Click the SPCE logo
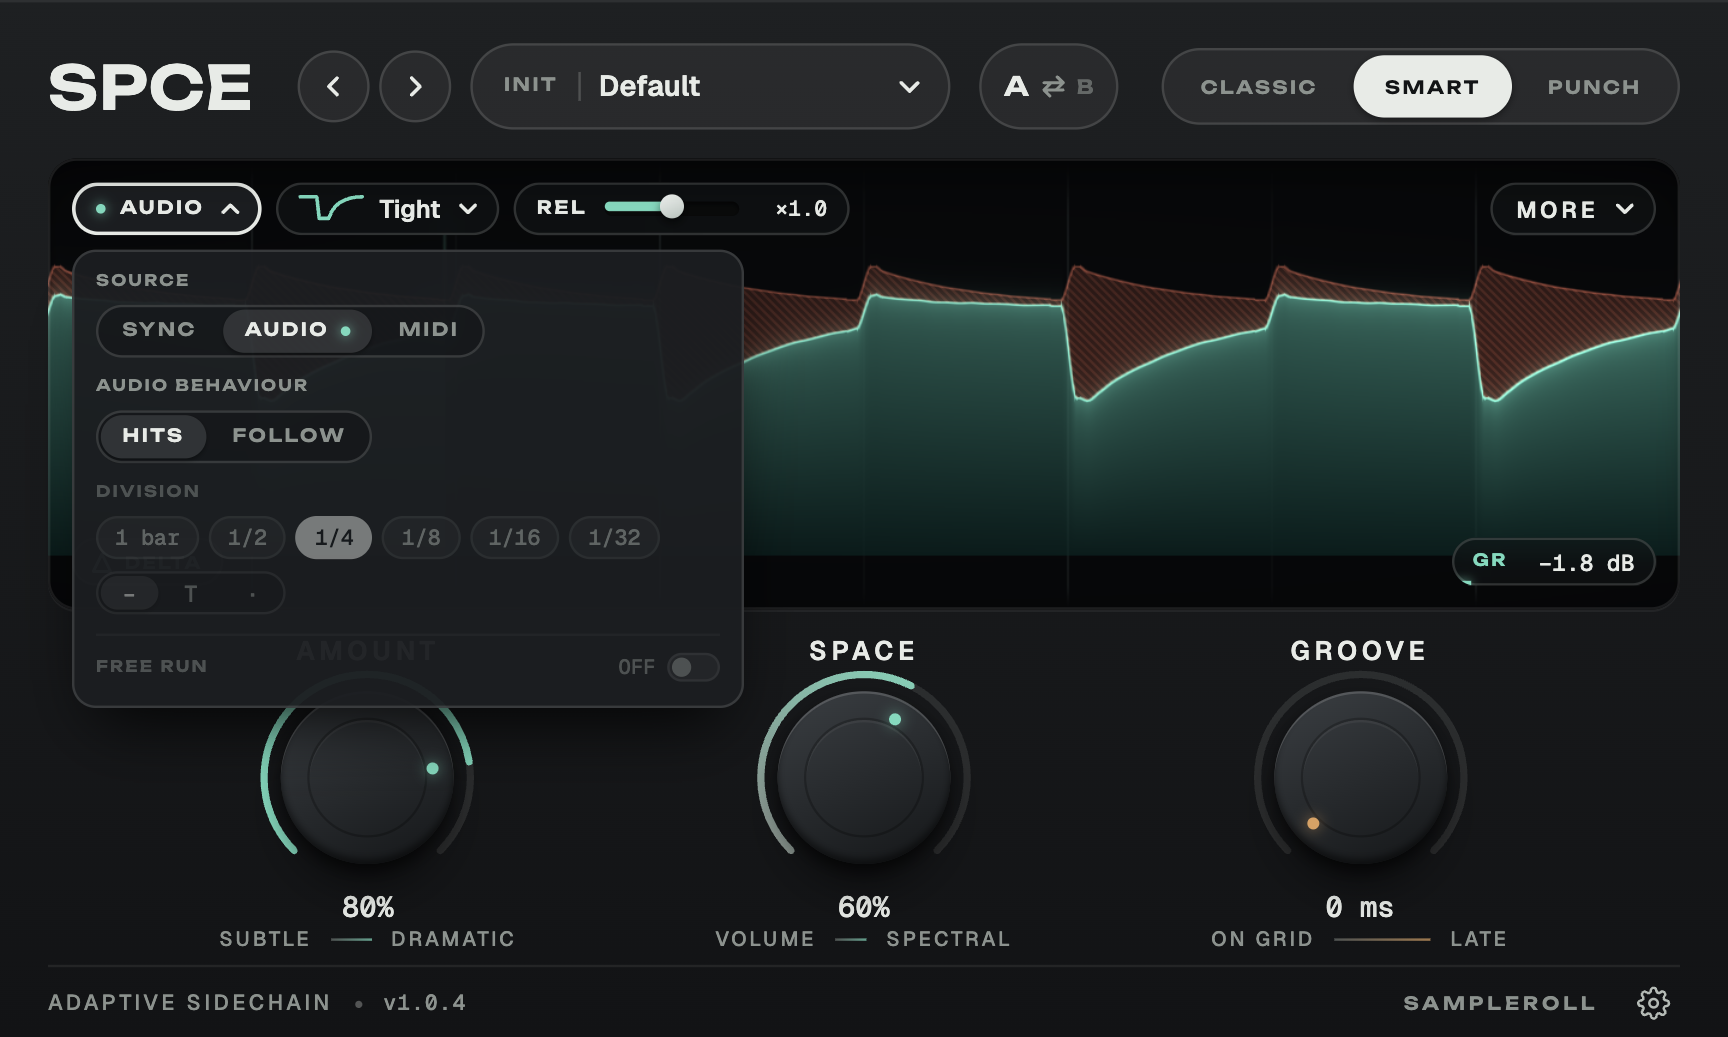The height and width of the screenshot is (1037, 1728). pyautogui.click(x=150, y=87)
